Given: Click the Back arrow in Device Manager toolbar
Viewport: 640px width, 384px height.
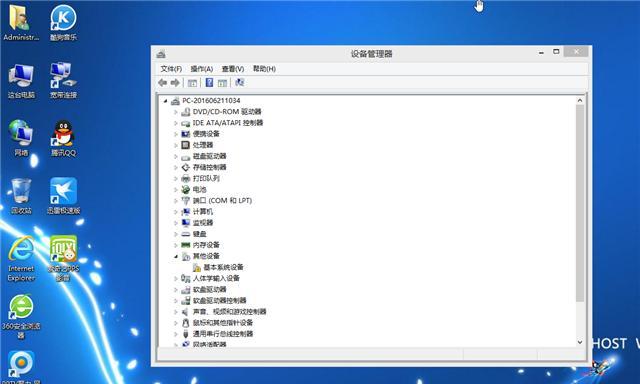Looking at the screenshot, I should [x=162, y=83].
